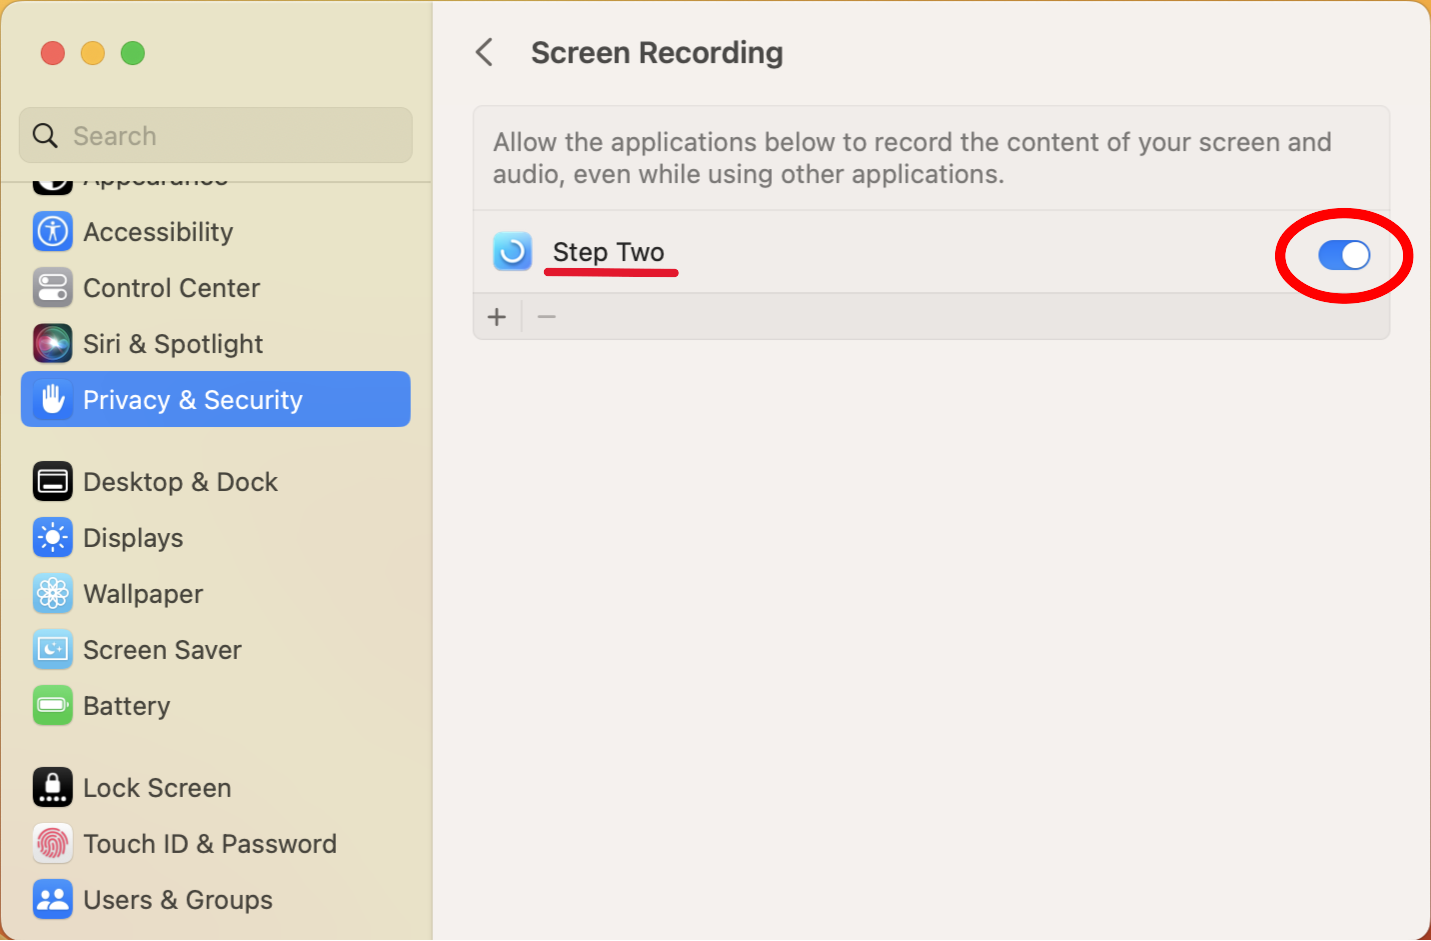This screenshot has width=1431, height=941.
Task: Open Lock Screen settings
Action: point(216,788)
